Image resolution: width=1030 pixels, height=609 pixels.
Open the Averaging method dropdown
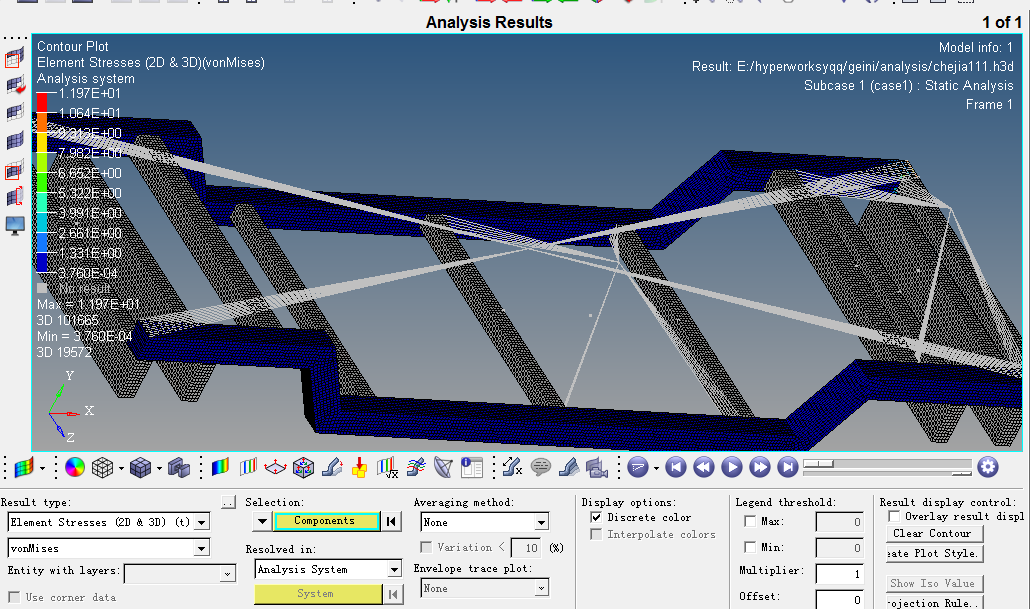pyautogui.click(x=541, y=522)
